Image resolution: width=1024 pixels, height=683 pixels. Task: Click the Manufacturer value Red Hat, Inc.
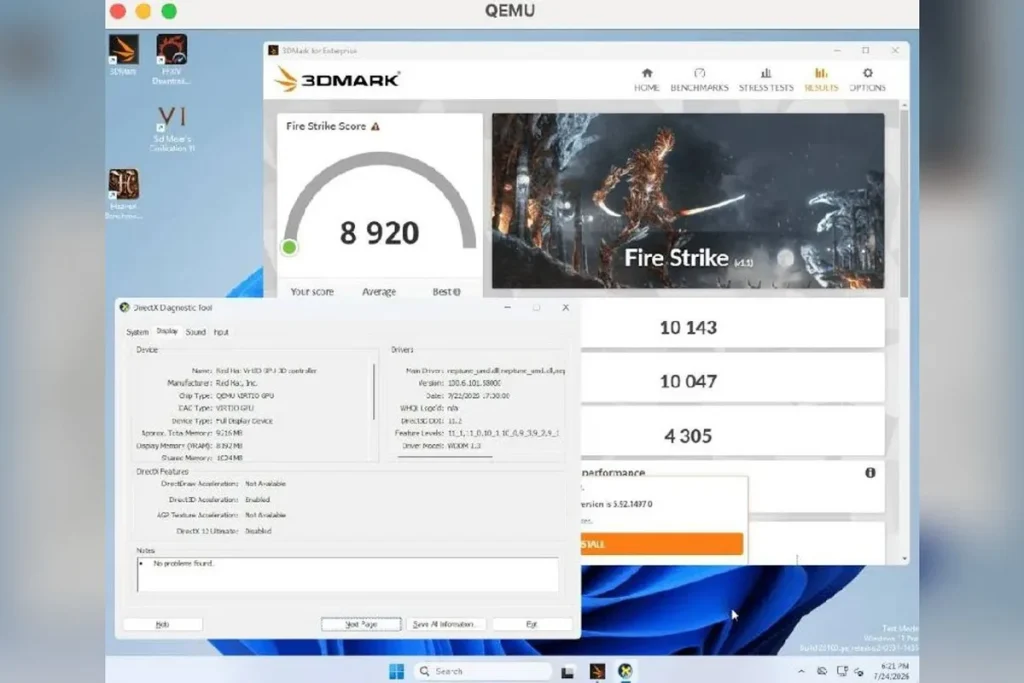(x=236, y=383)
